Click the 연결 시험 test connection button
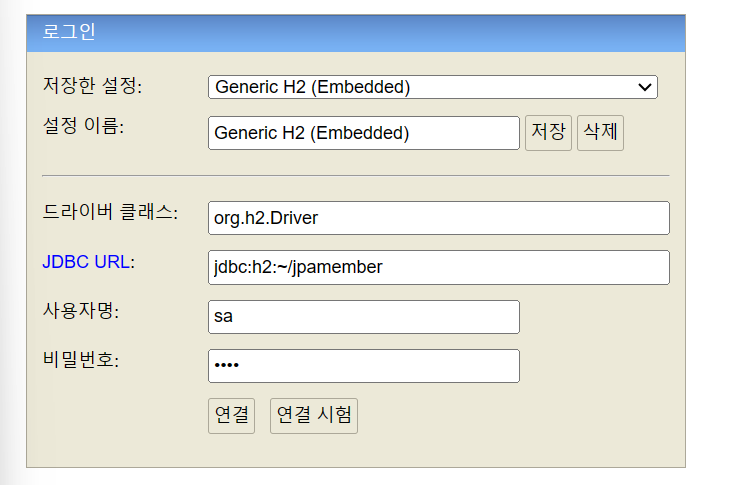This screenshot has width=735, height=485. tap(314, 416)
